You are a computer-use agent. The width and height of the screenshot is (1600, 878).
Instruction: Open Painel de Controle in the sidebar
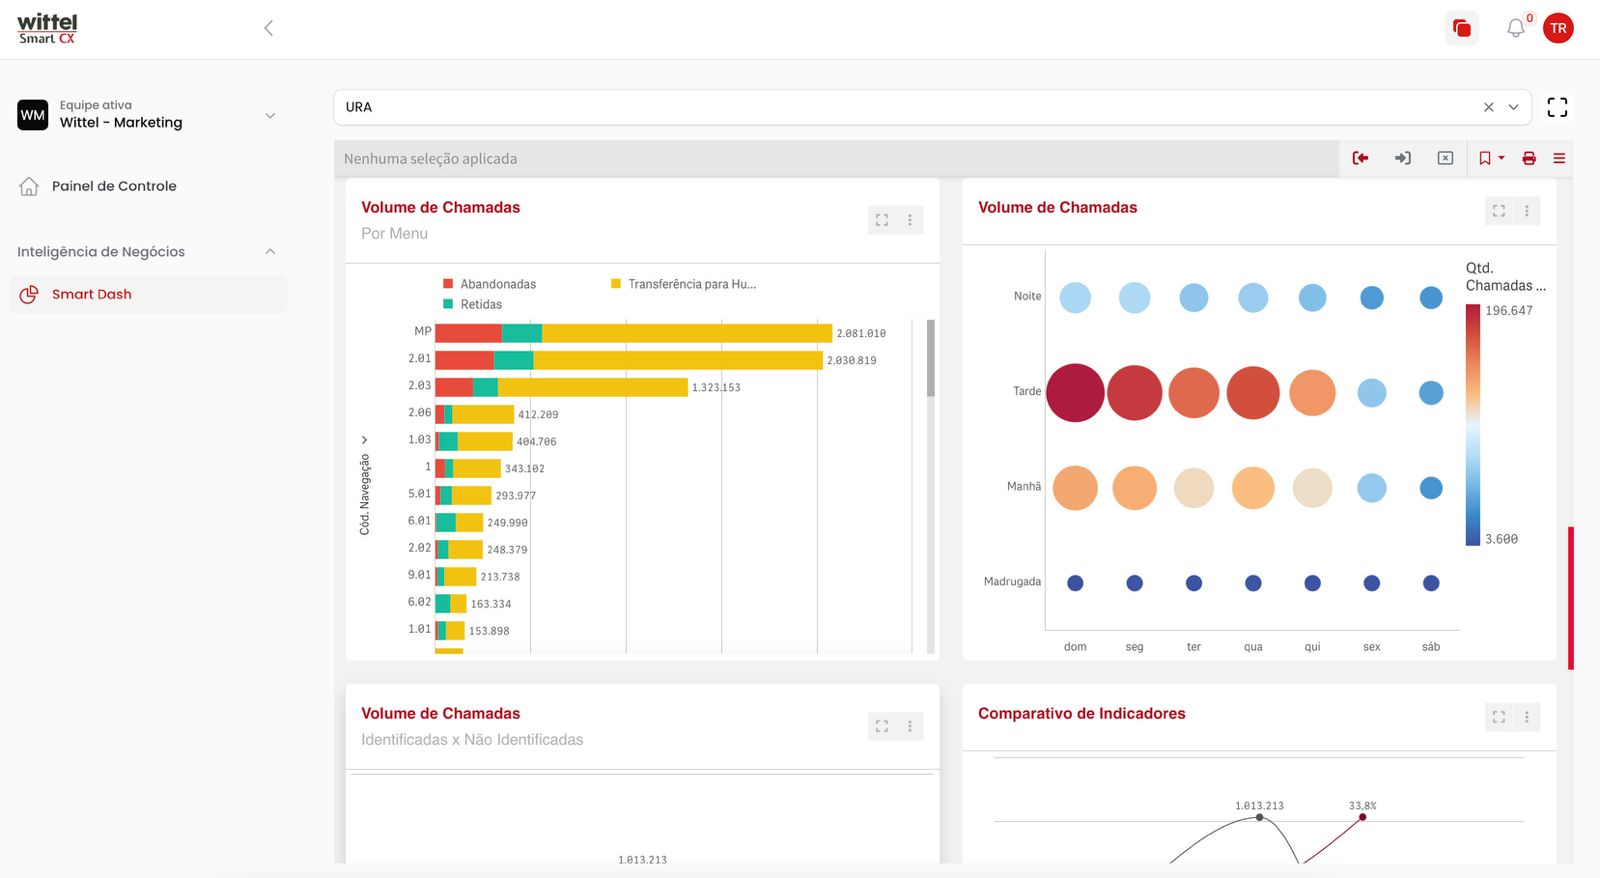coord(114,186)
